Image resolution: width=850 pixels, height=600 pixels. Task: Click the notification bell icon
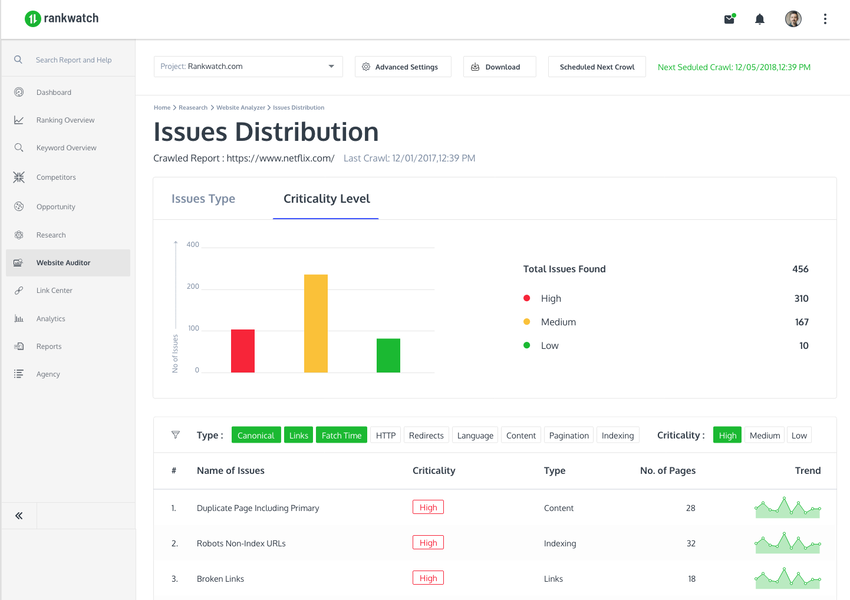click(x=758, y=17)
